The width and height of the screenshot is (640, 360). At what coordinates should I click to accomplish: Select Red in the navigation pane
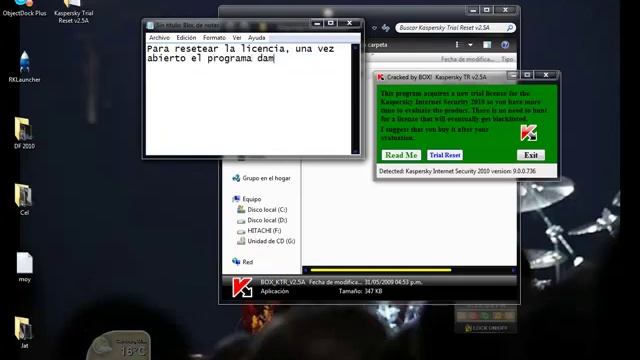click(x=242, y=262)
